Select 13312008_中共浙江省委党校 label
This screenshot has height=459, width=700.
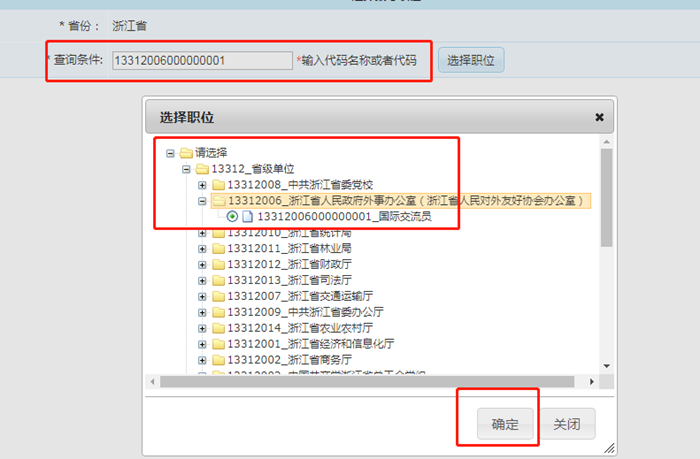click(300, 185)
